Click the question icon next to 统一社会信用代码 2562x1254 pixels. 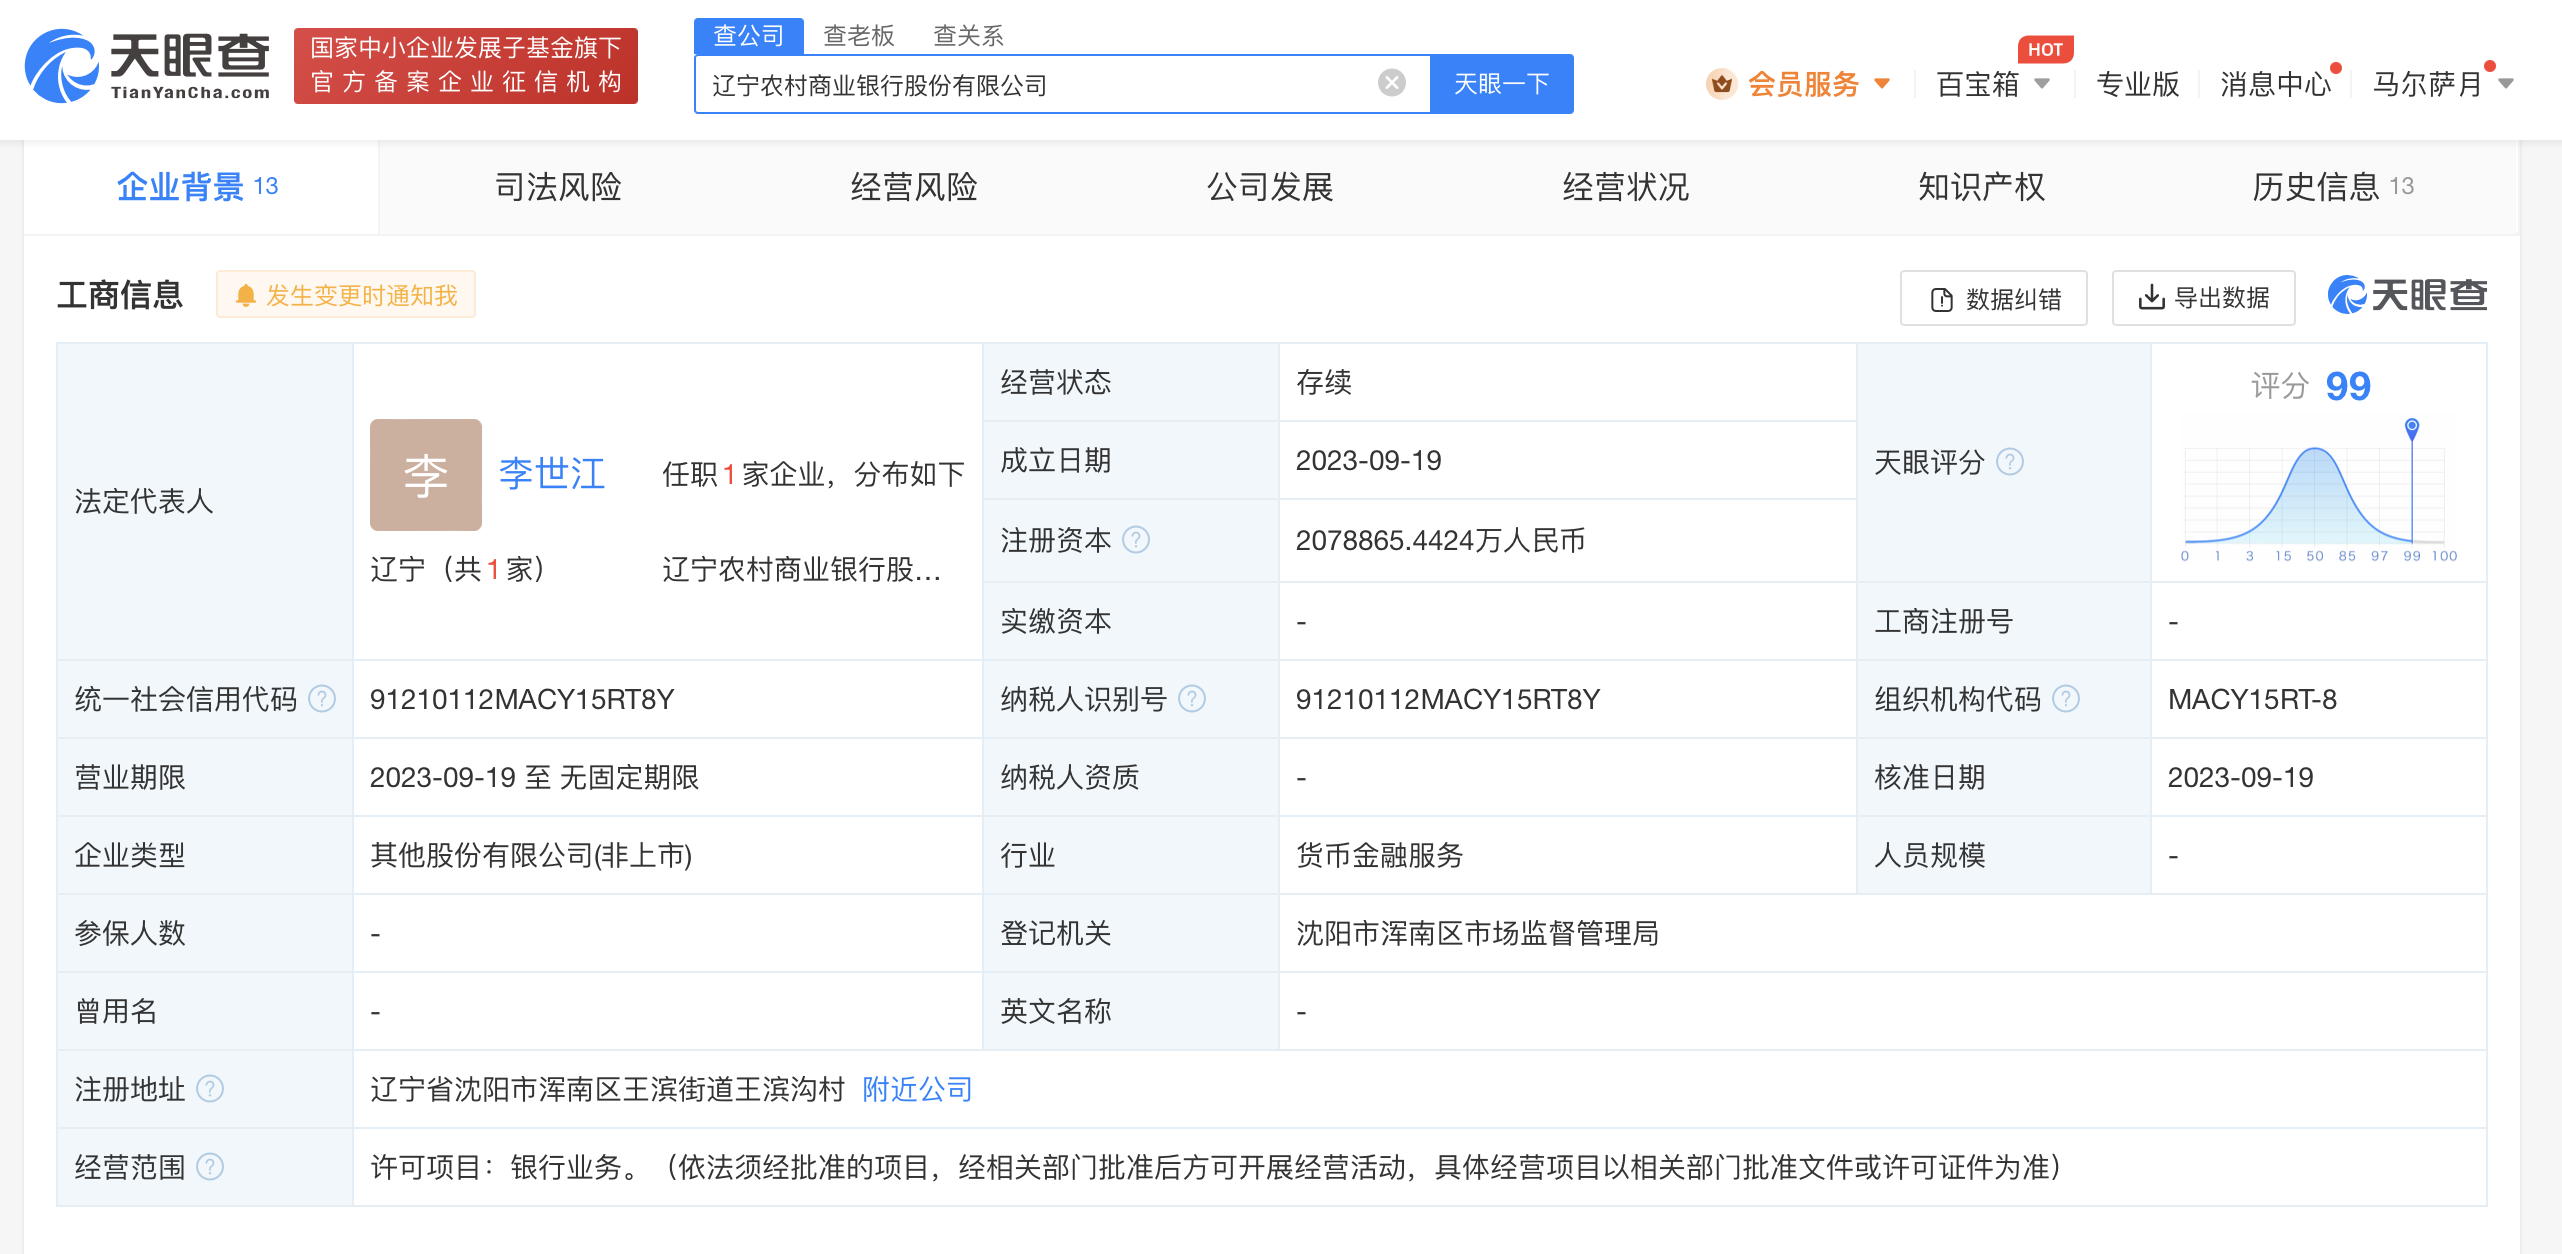pos(322,699)
